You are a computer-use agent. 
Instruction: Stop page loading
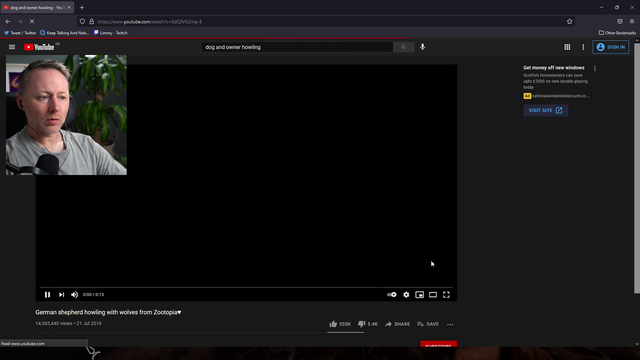pyautogui.click(x=32, y=21)
